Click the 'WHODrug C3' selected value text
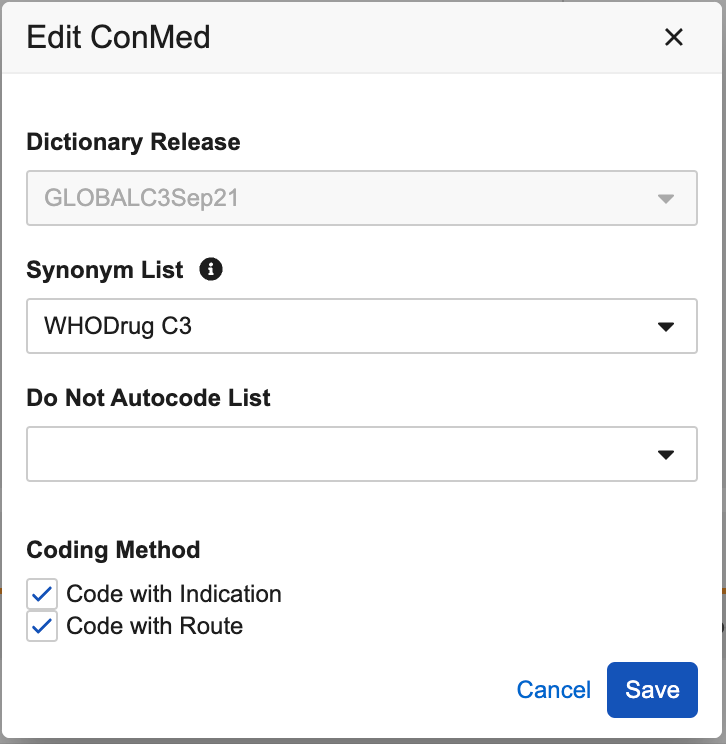The height and width of the screenshot is (744, 726). click(118, 326)
